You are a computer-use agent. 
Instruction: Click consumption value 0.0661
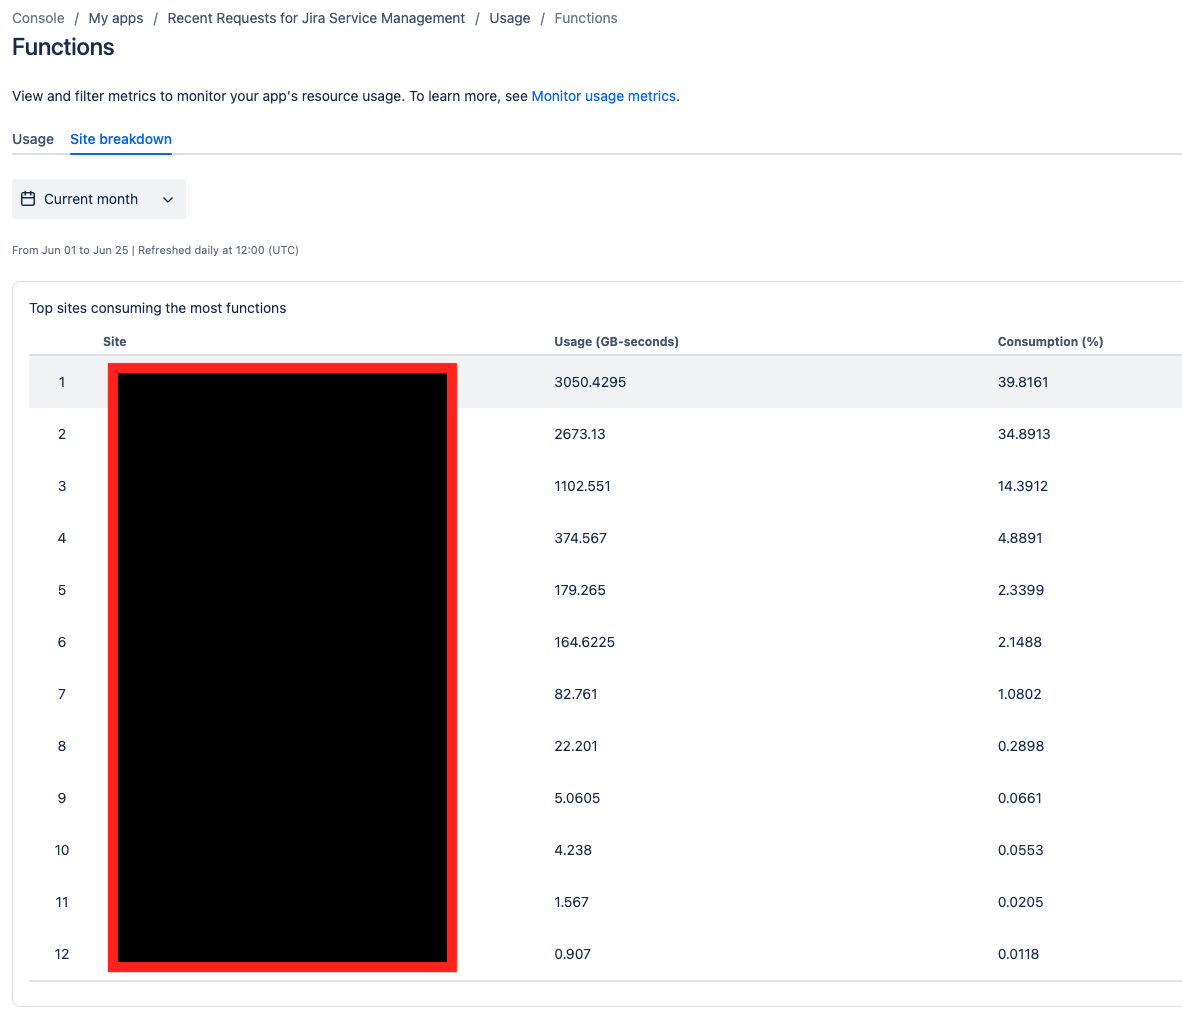1020,798
